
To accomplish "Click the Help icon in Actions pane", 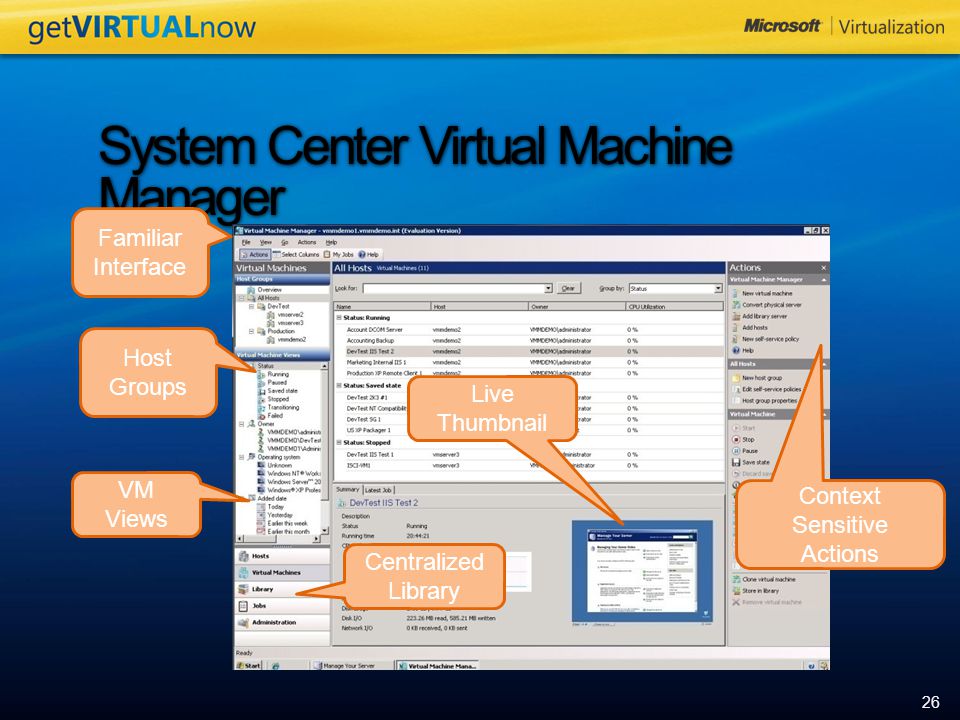I will point(736,350).
